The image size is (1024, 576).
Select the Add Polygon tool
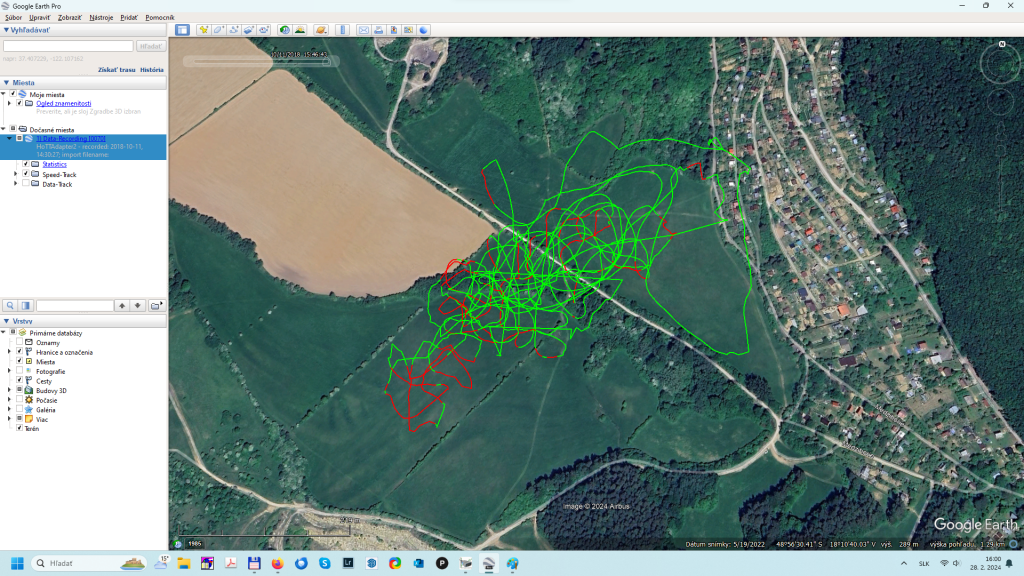(x=218, y=30)
